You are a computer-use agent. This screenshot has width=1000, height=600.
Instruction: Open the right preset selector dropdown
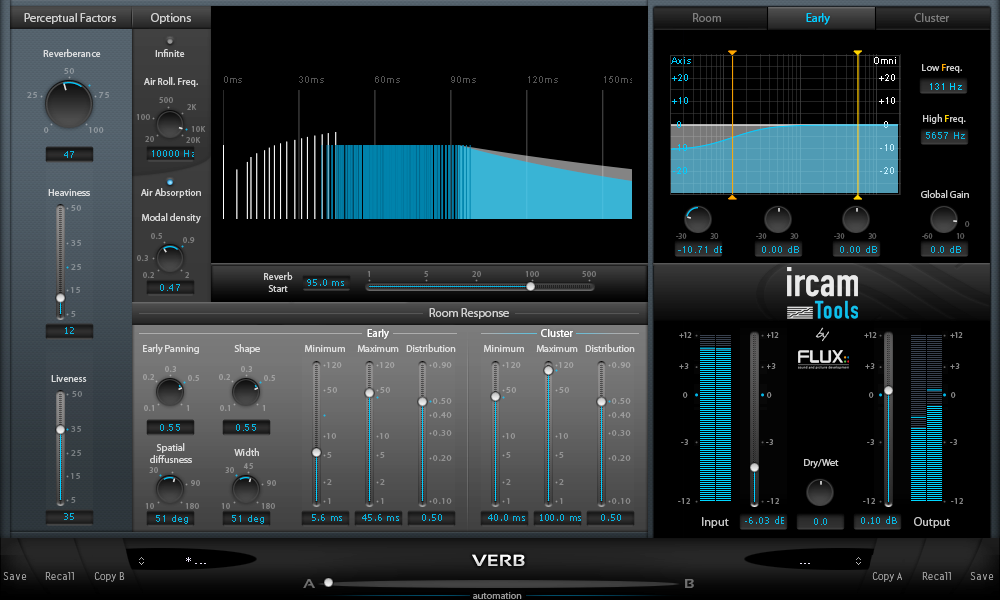803,560
